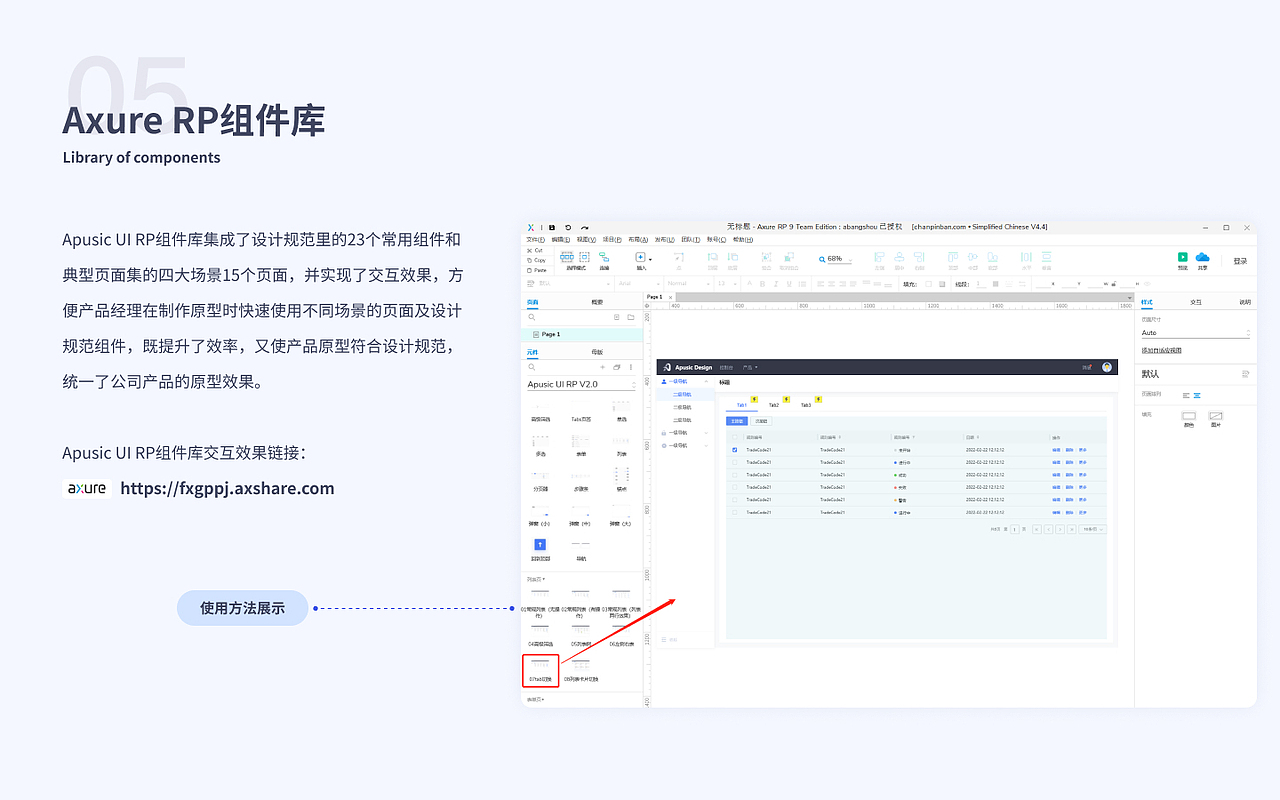Image resolution: width=1280 pixels, height=800 pixels.
Task: Click the fill color swatch after 填充
Action: (x=928, y=284)
